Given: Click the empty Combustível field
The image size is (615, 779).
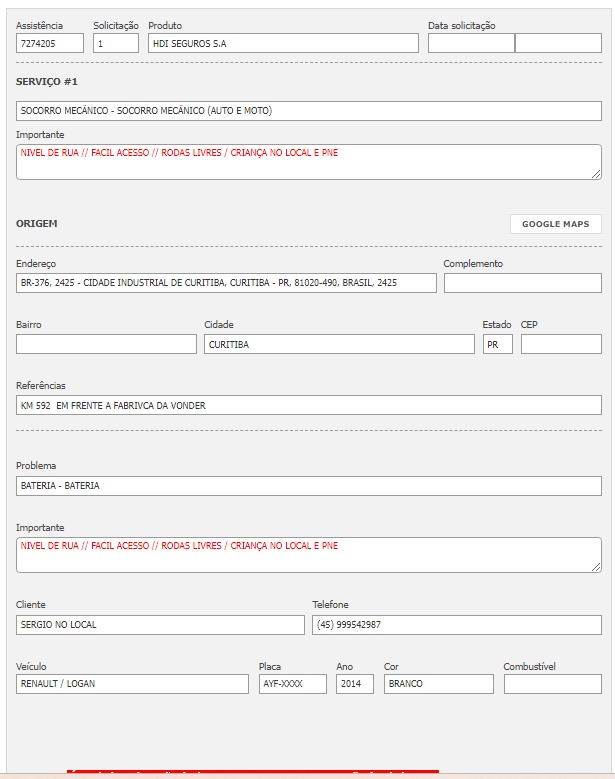Looking at the screenshot, I should pyautogui.click(x=553, y=684).
